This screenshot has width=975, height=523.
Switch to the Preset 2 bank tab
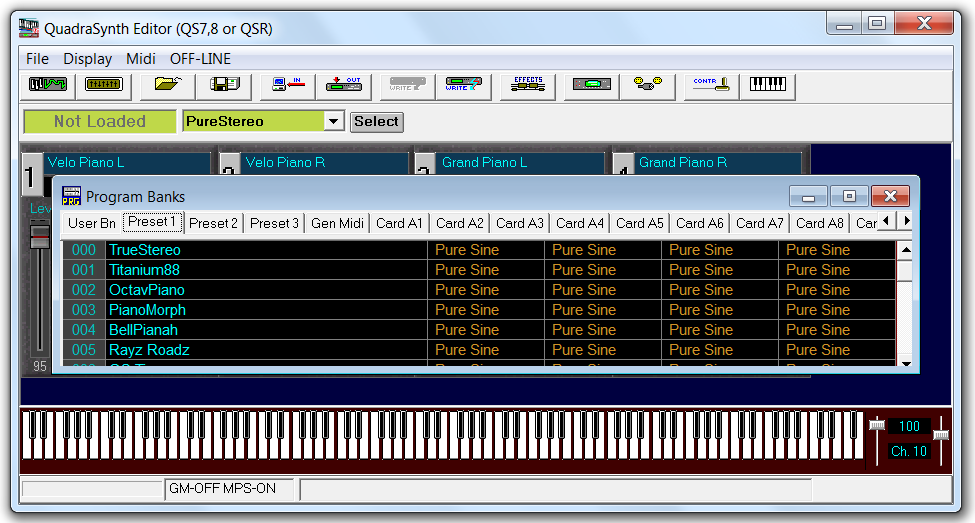click(x=213, y=223)
